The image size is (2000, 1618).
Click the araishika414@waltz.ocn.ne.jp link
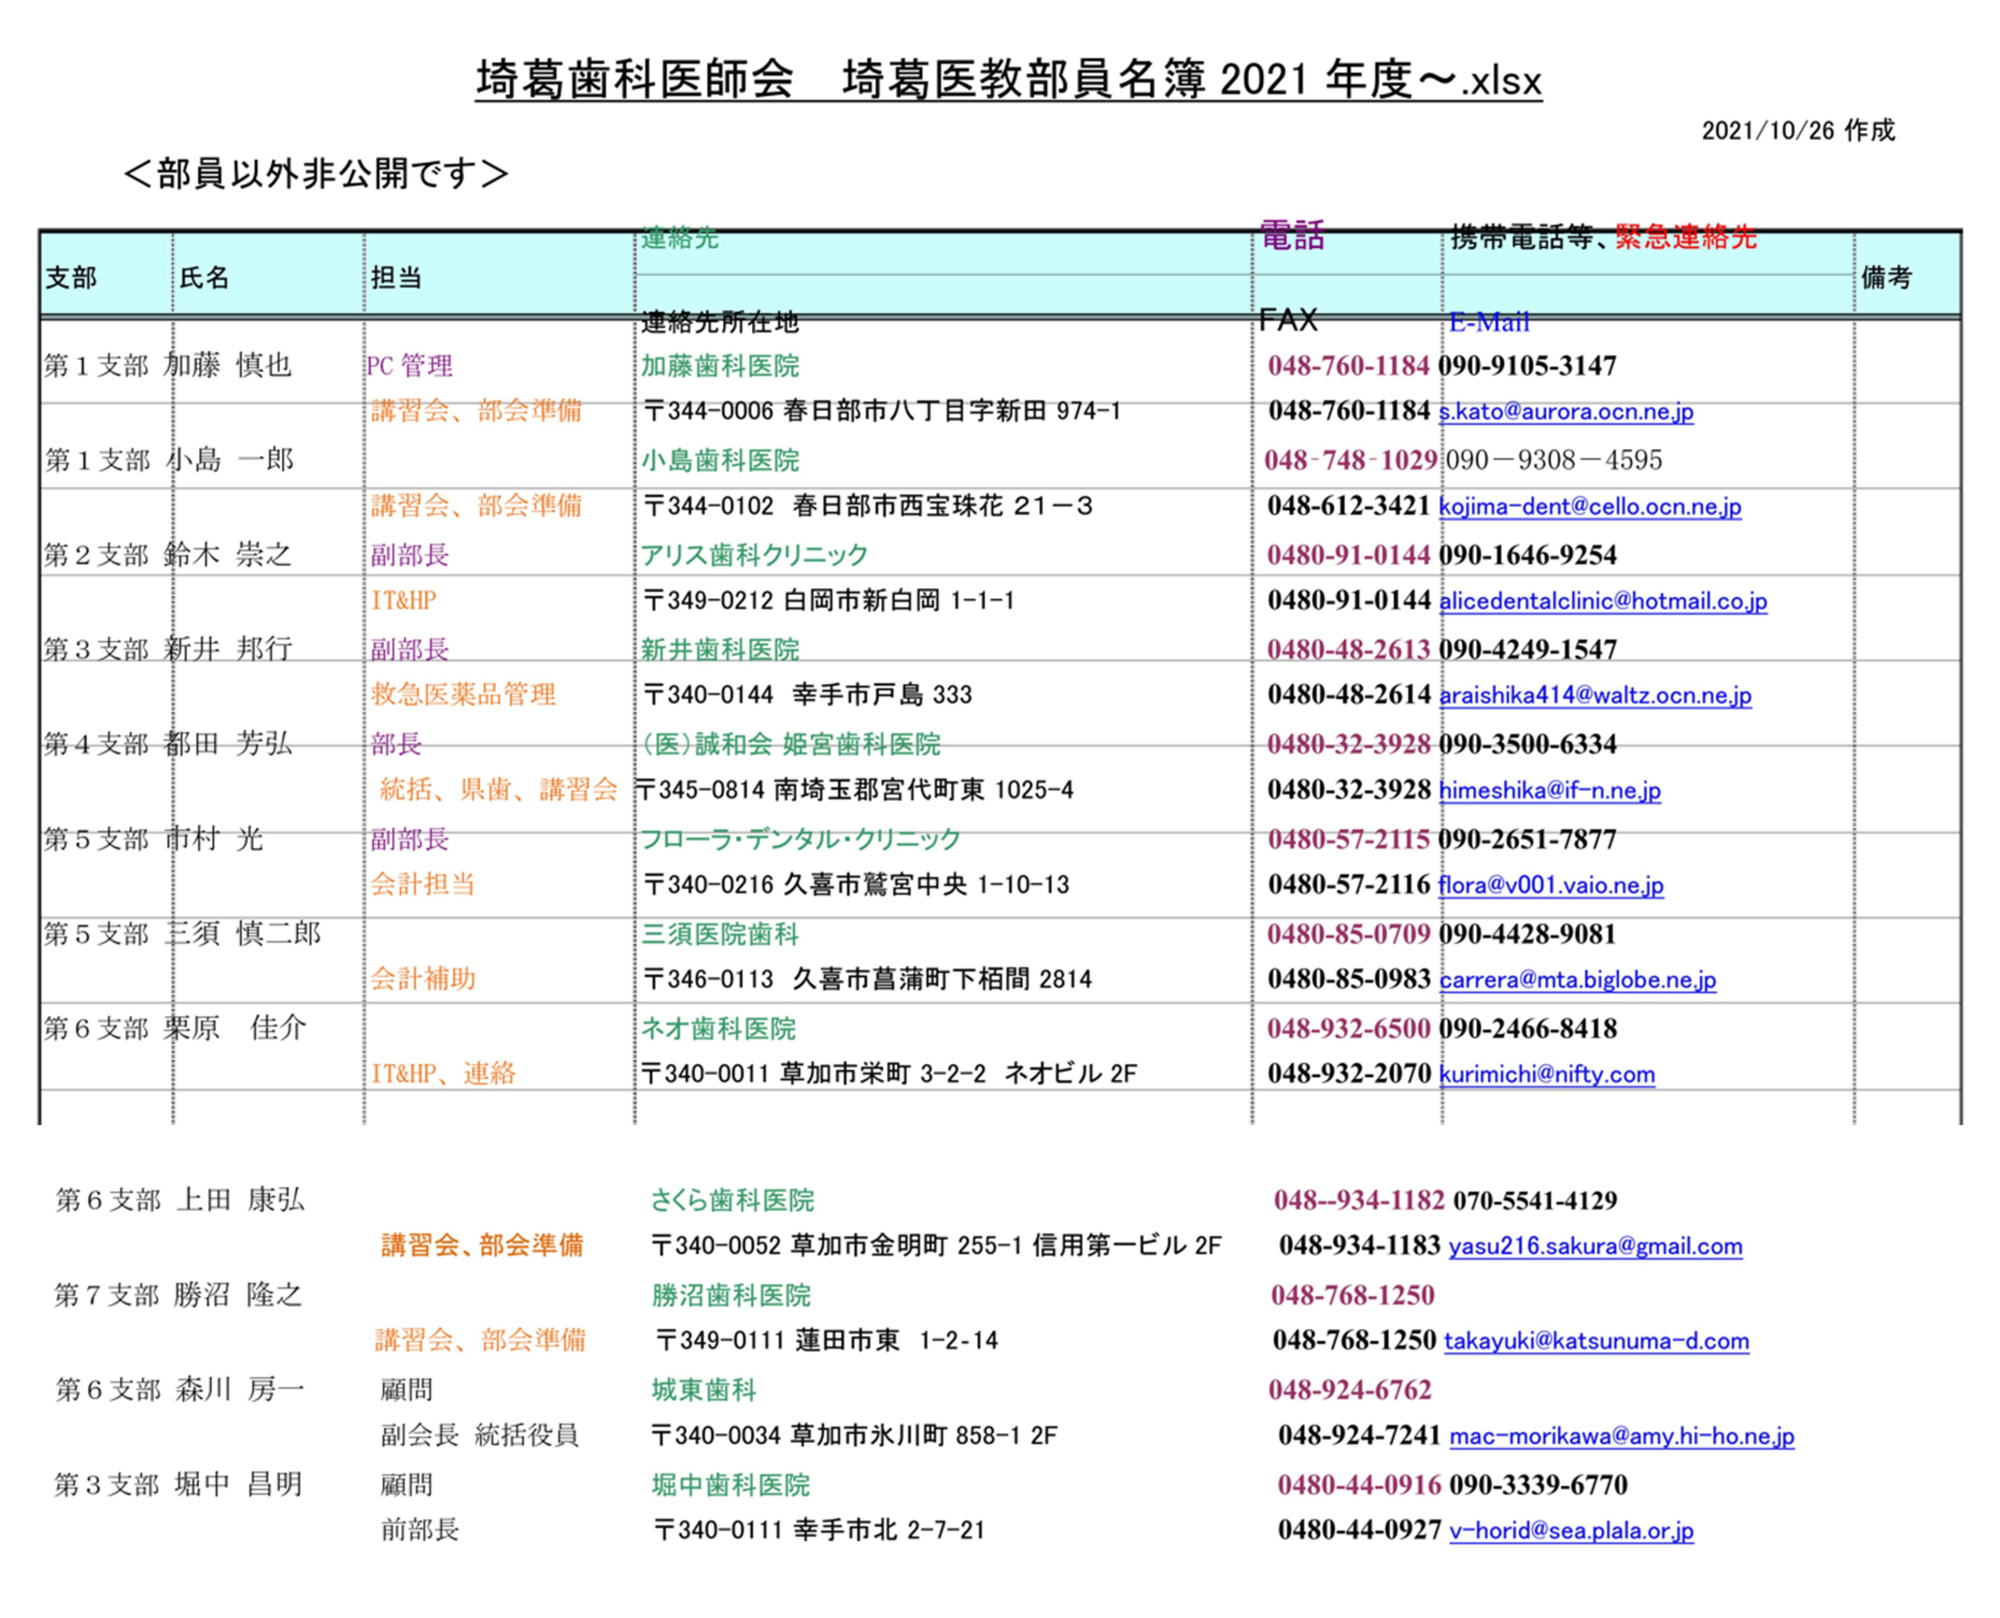click(1595, 695)
